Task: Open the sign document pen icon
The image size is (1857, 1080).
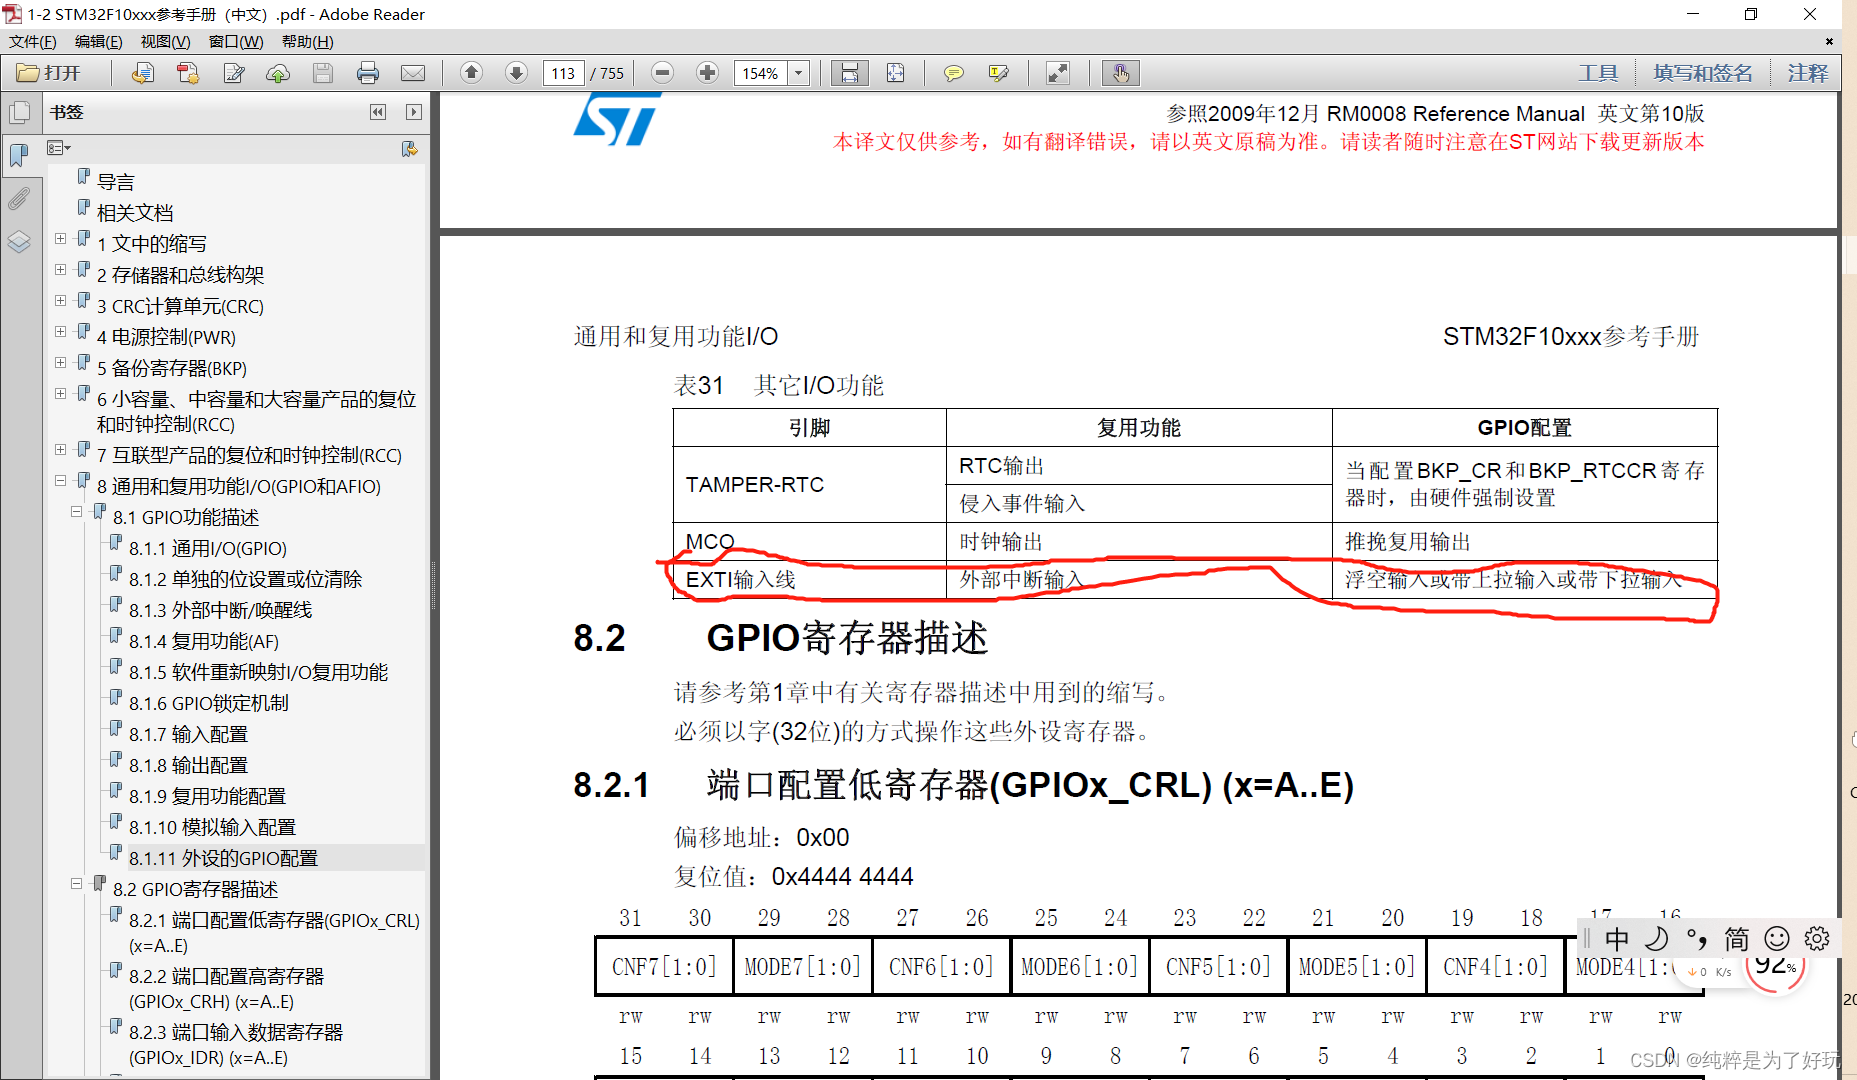Action: click(x=234, y=73)
